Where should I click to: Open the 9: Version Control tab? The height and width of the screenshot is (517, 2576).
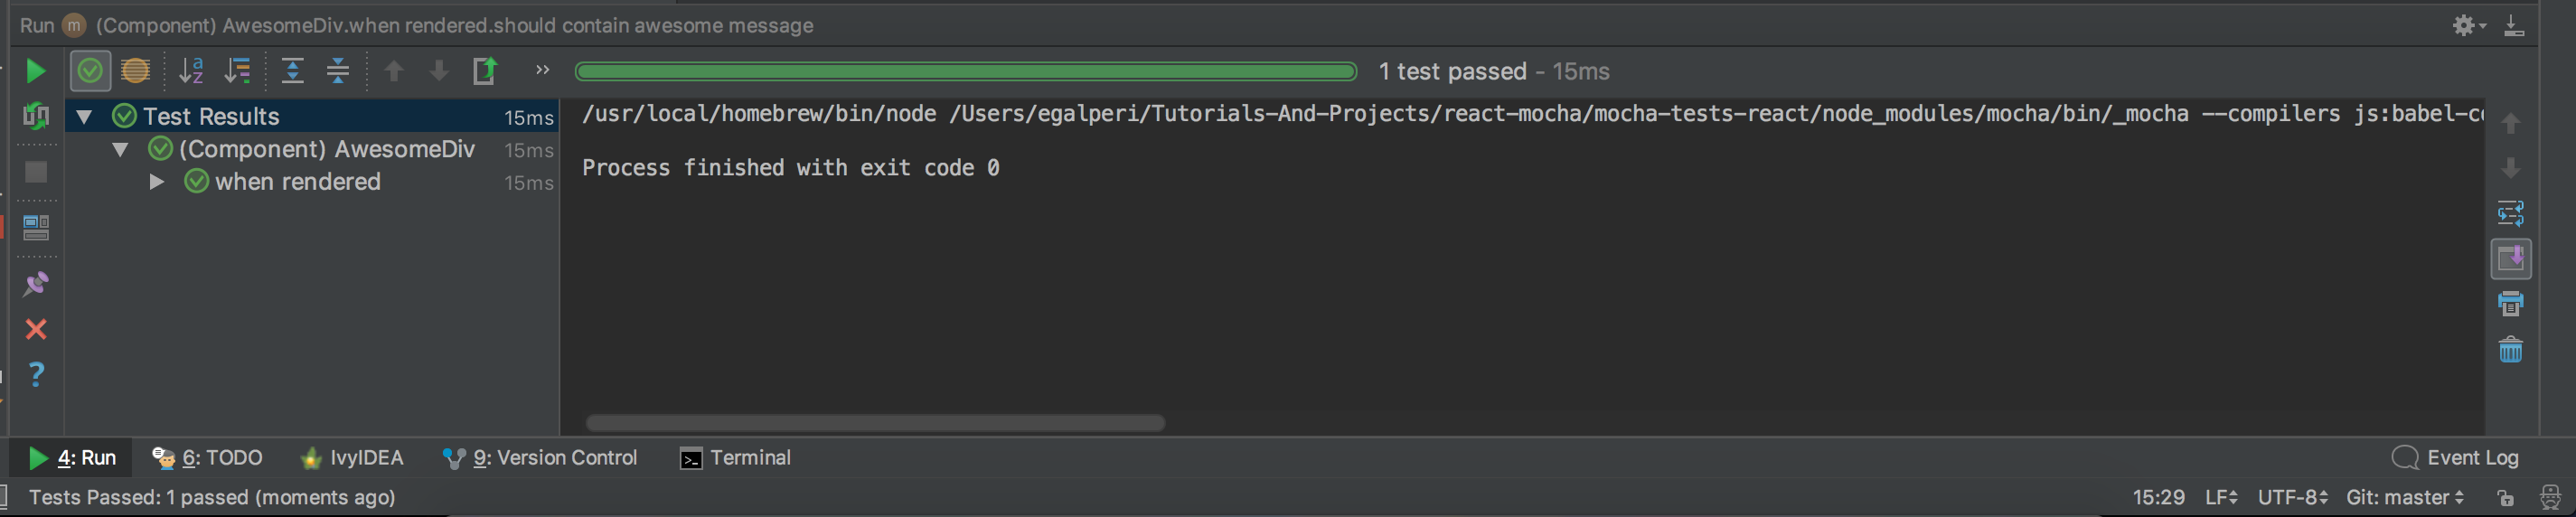click(x=540, y=458)
